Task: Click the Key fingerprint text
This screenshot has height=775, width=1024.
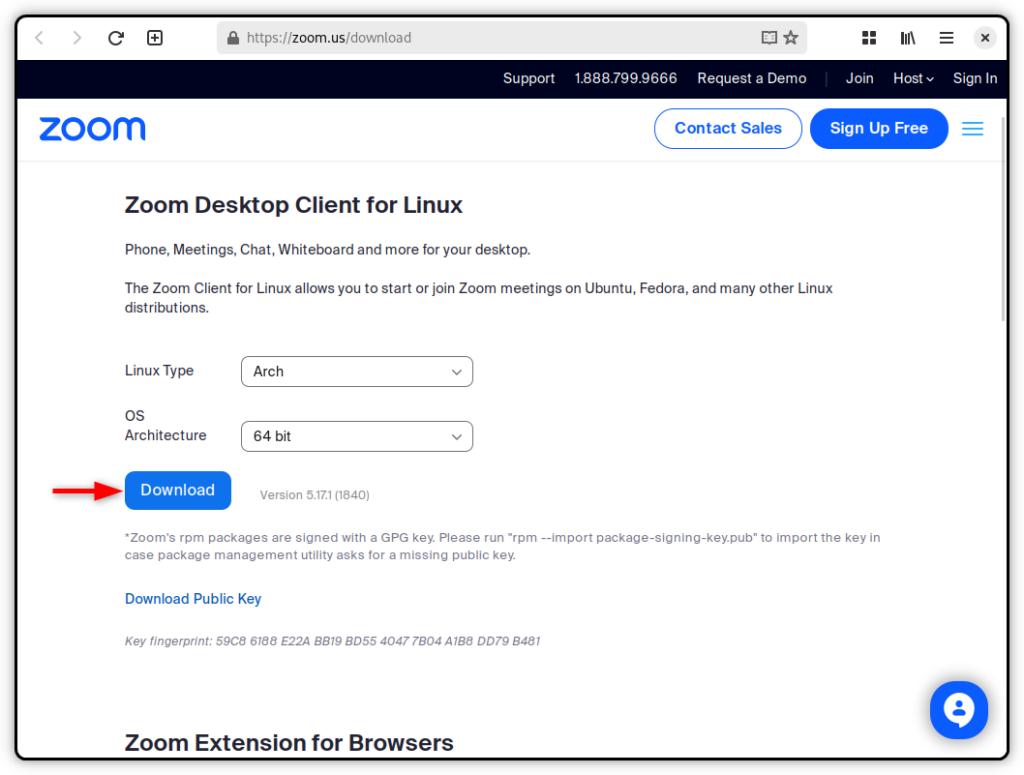Action: (332, 641)
